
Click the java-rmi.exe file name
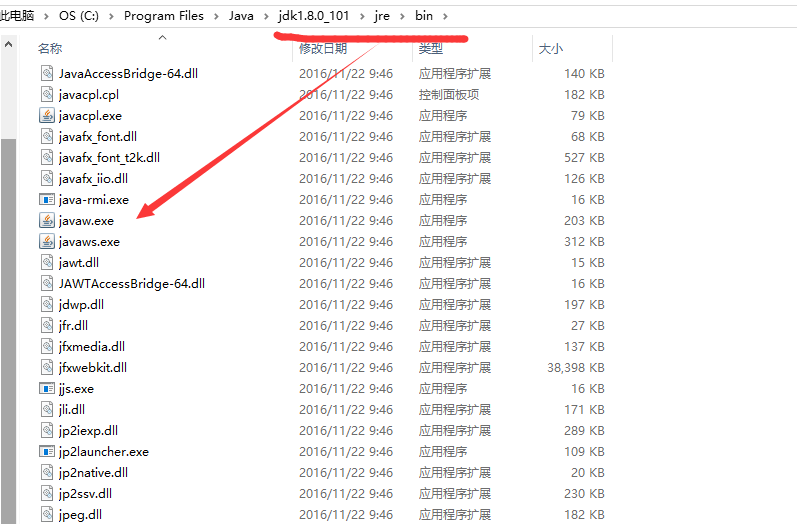click(94, 199)
